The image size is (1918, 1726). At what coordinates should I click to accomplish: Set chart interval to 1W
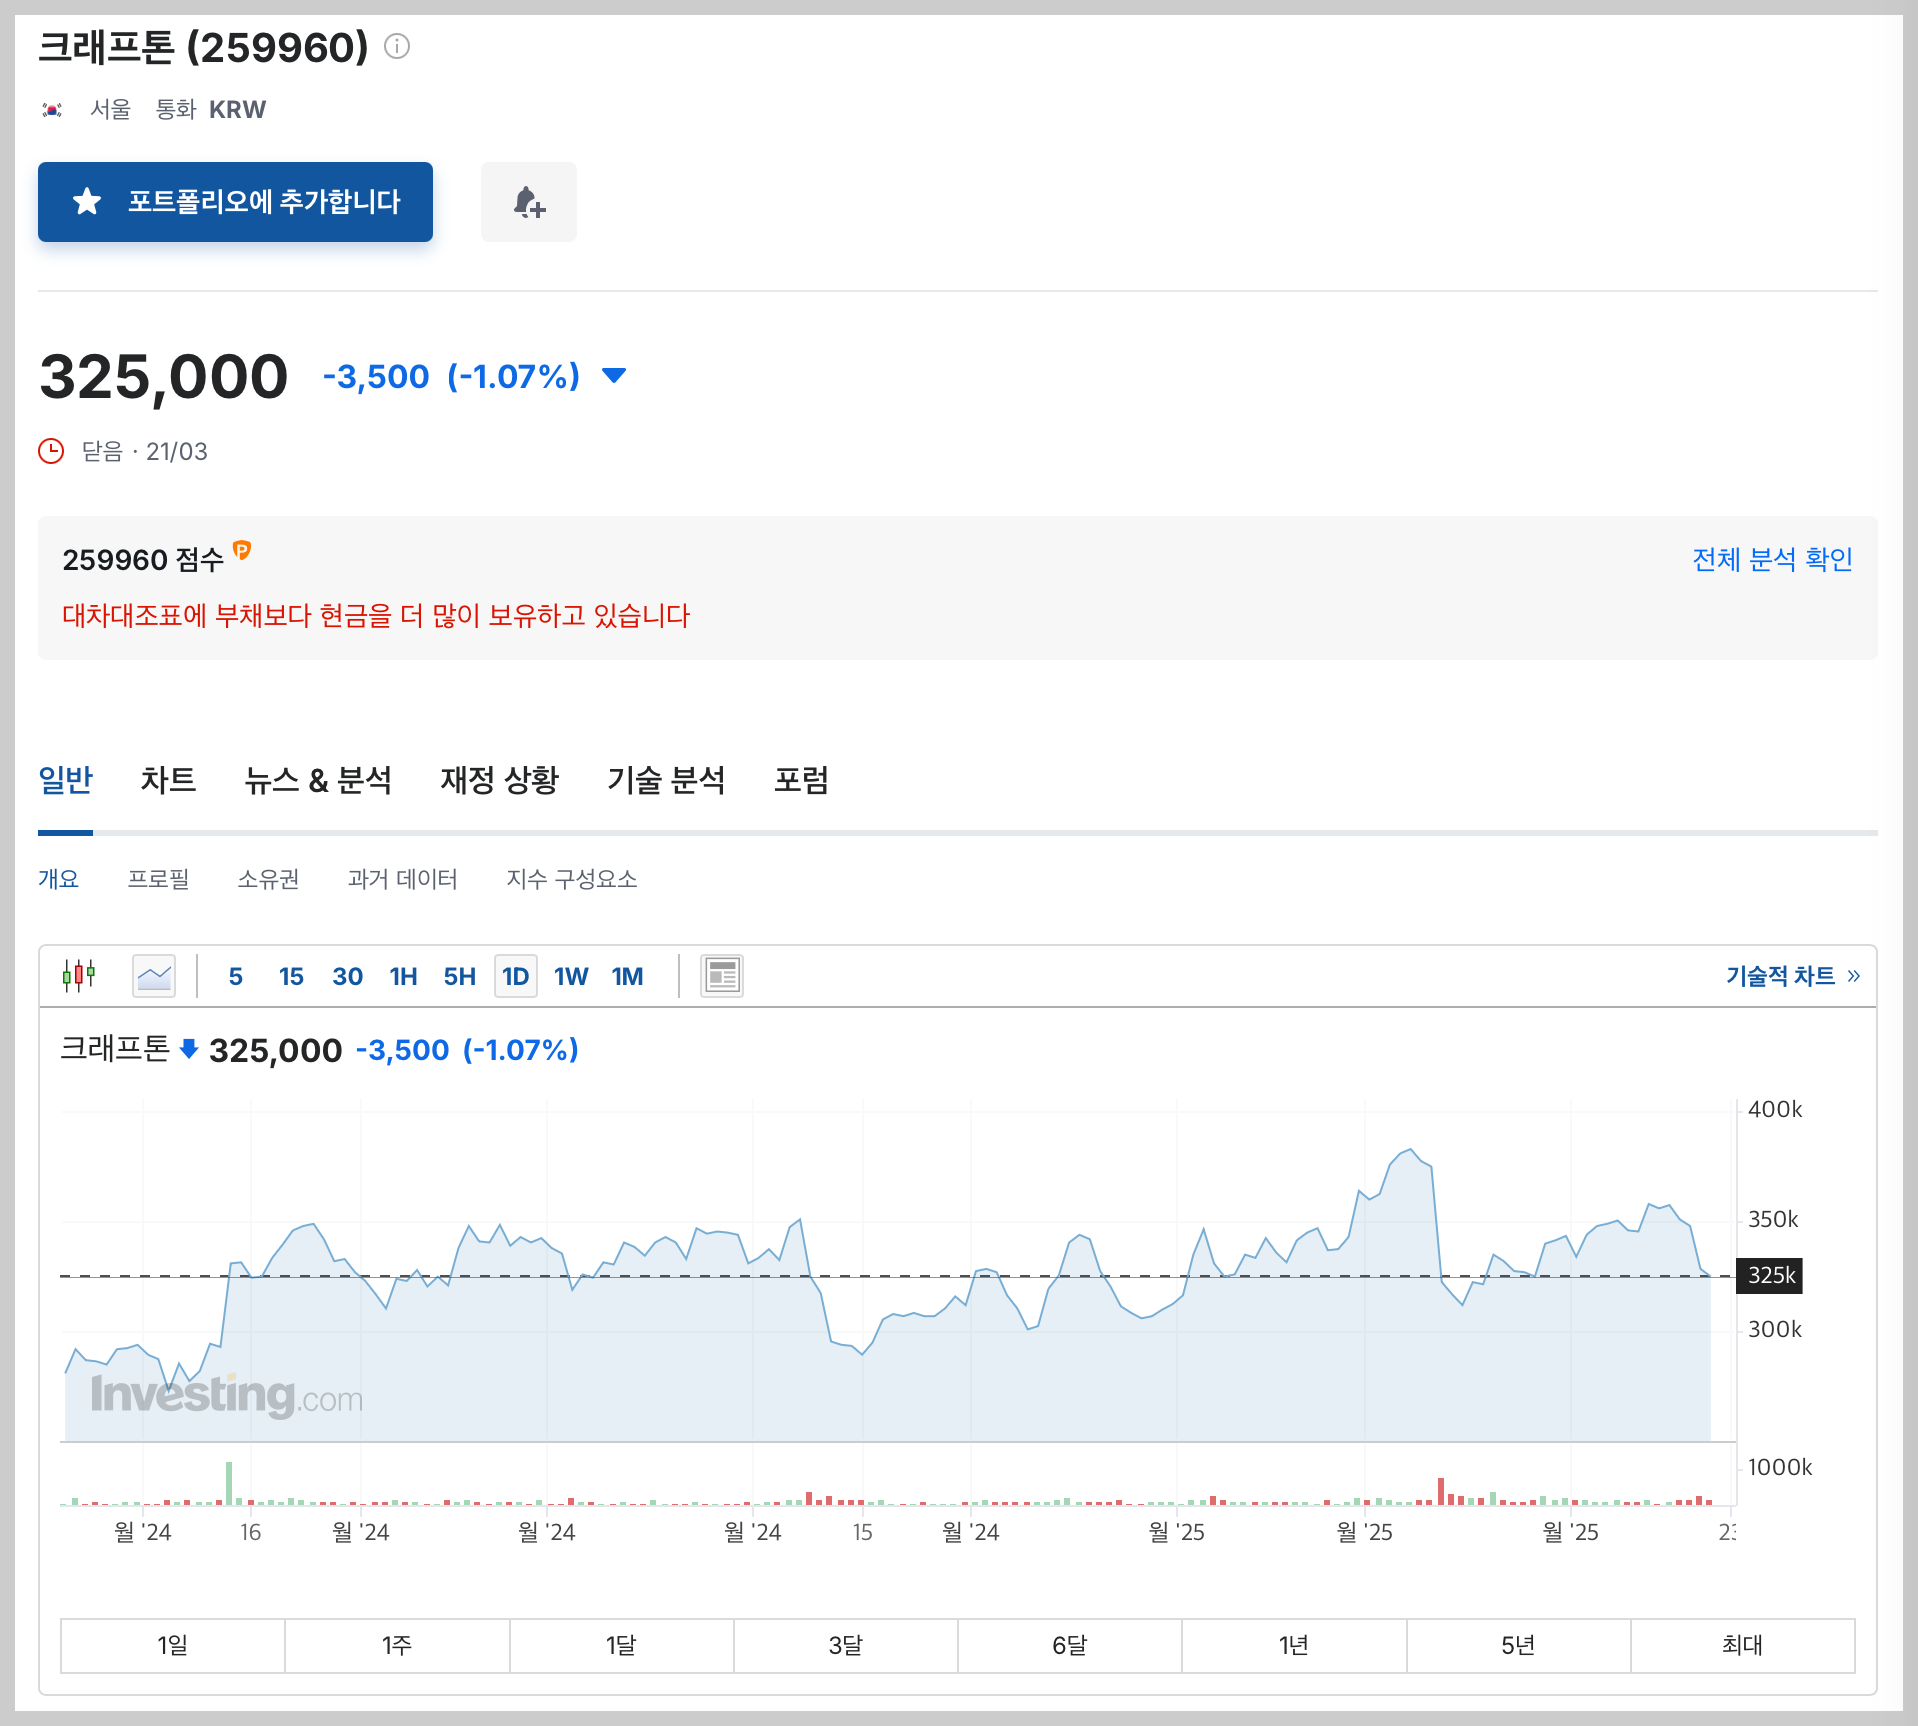pyautogui.click(x=571, y=977)
